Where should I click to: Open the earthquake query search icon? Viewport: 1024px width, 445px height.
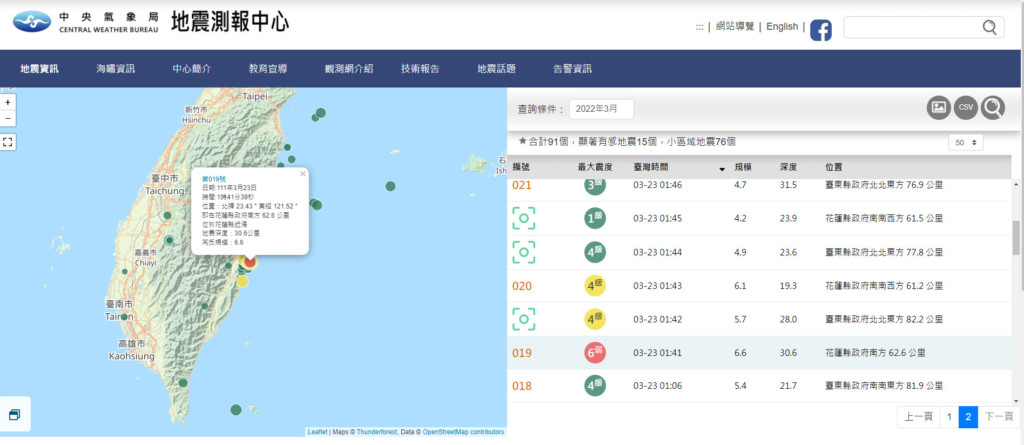pyautogui.click(x=993, y=108)
